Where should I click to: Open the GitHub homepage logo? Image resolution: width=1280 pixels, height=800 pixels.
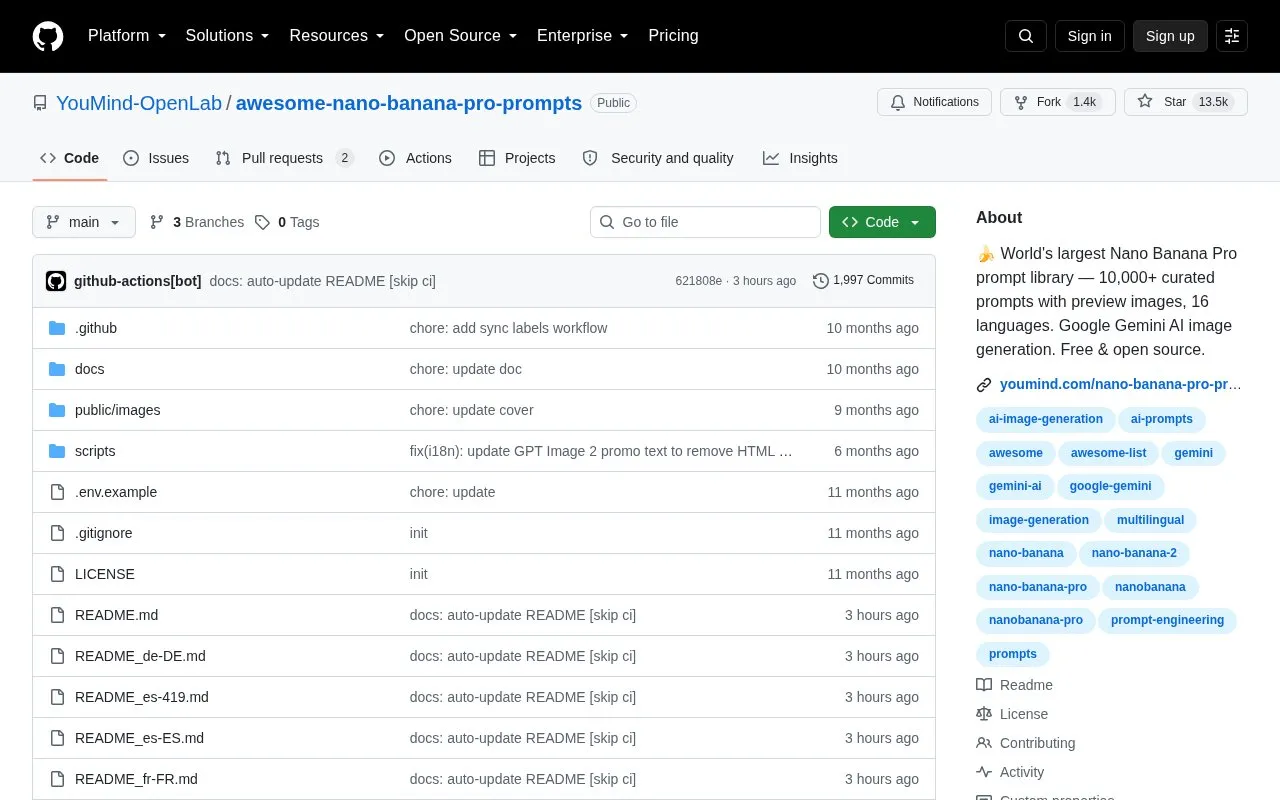coord(48,36)
